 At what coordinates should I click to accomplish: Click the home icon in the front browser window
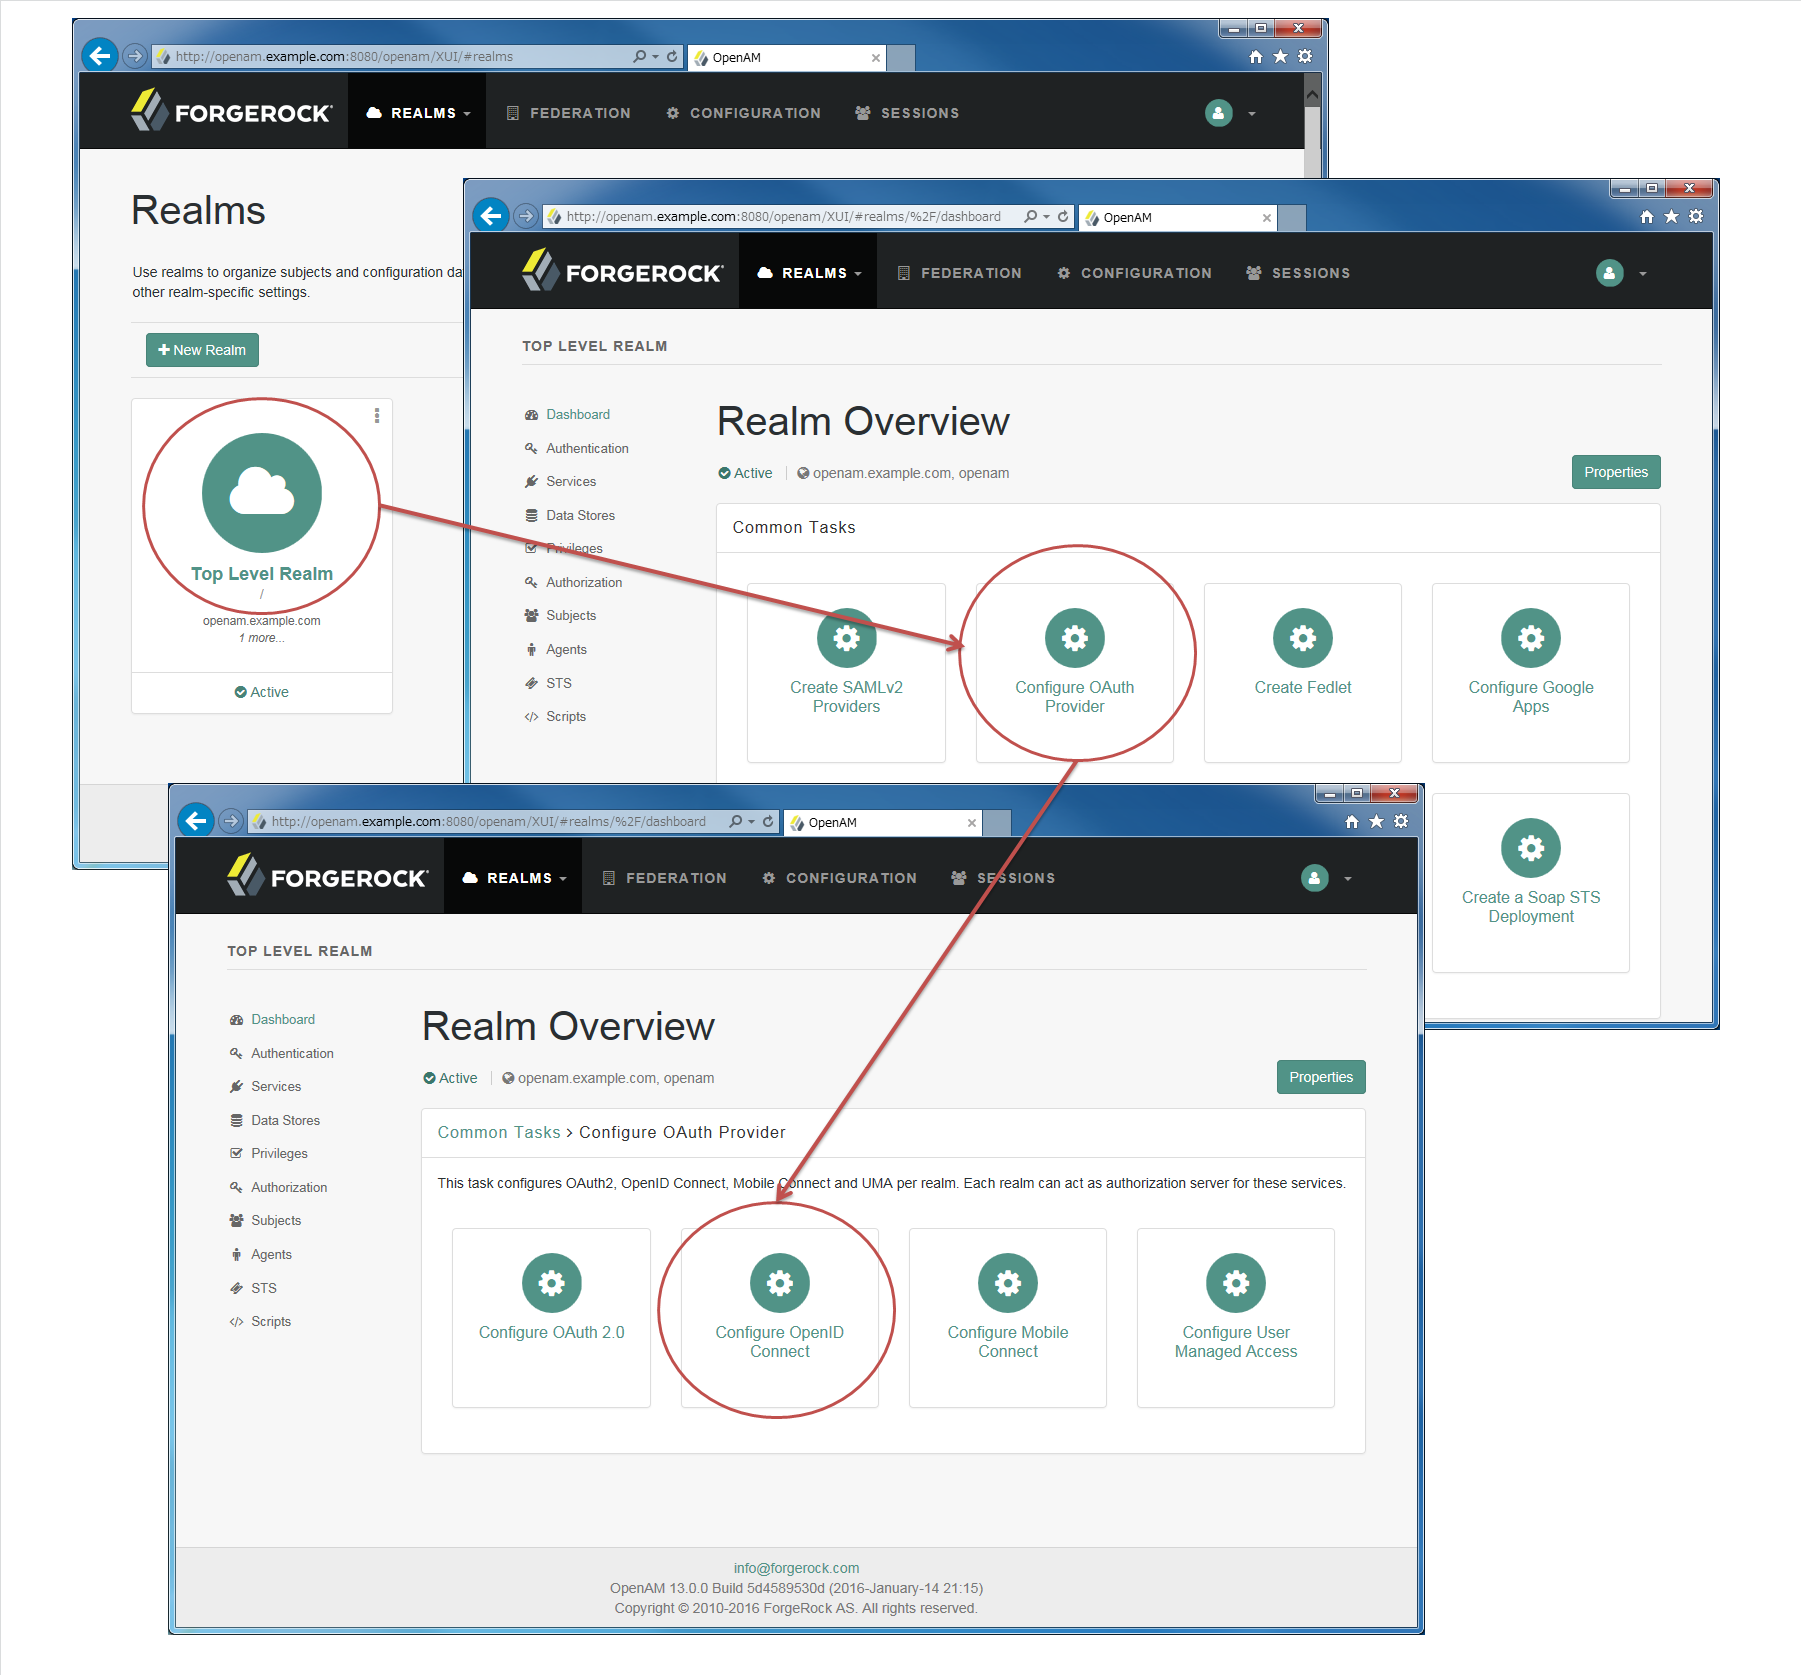[x=1352, y=821]
